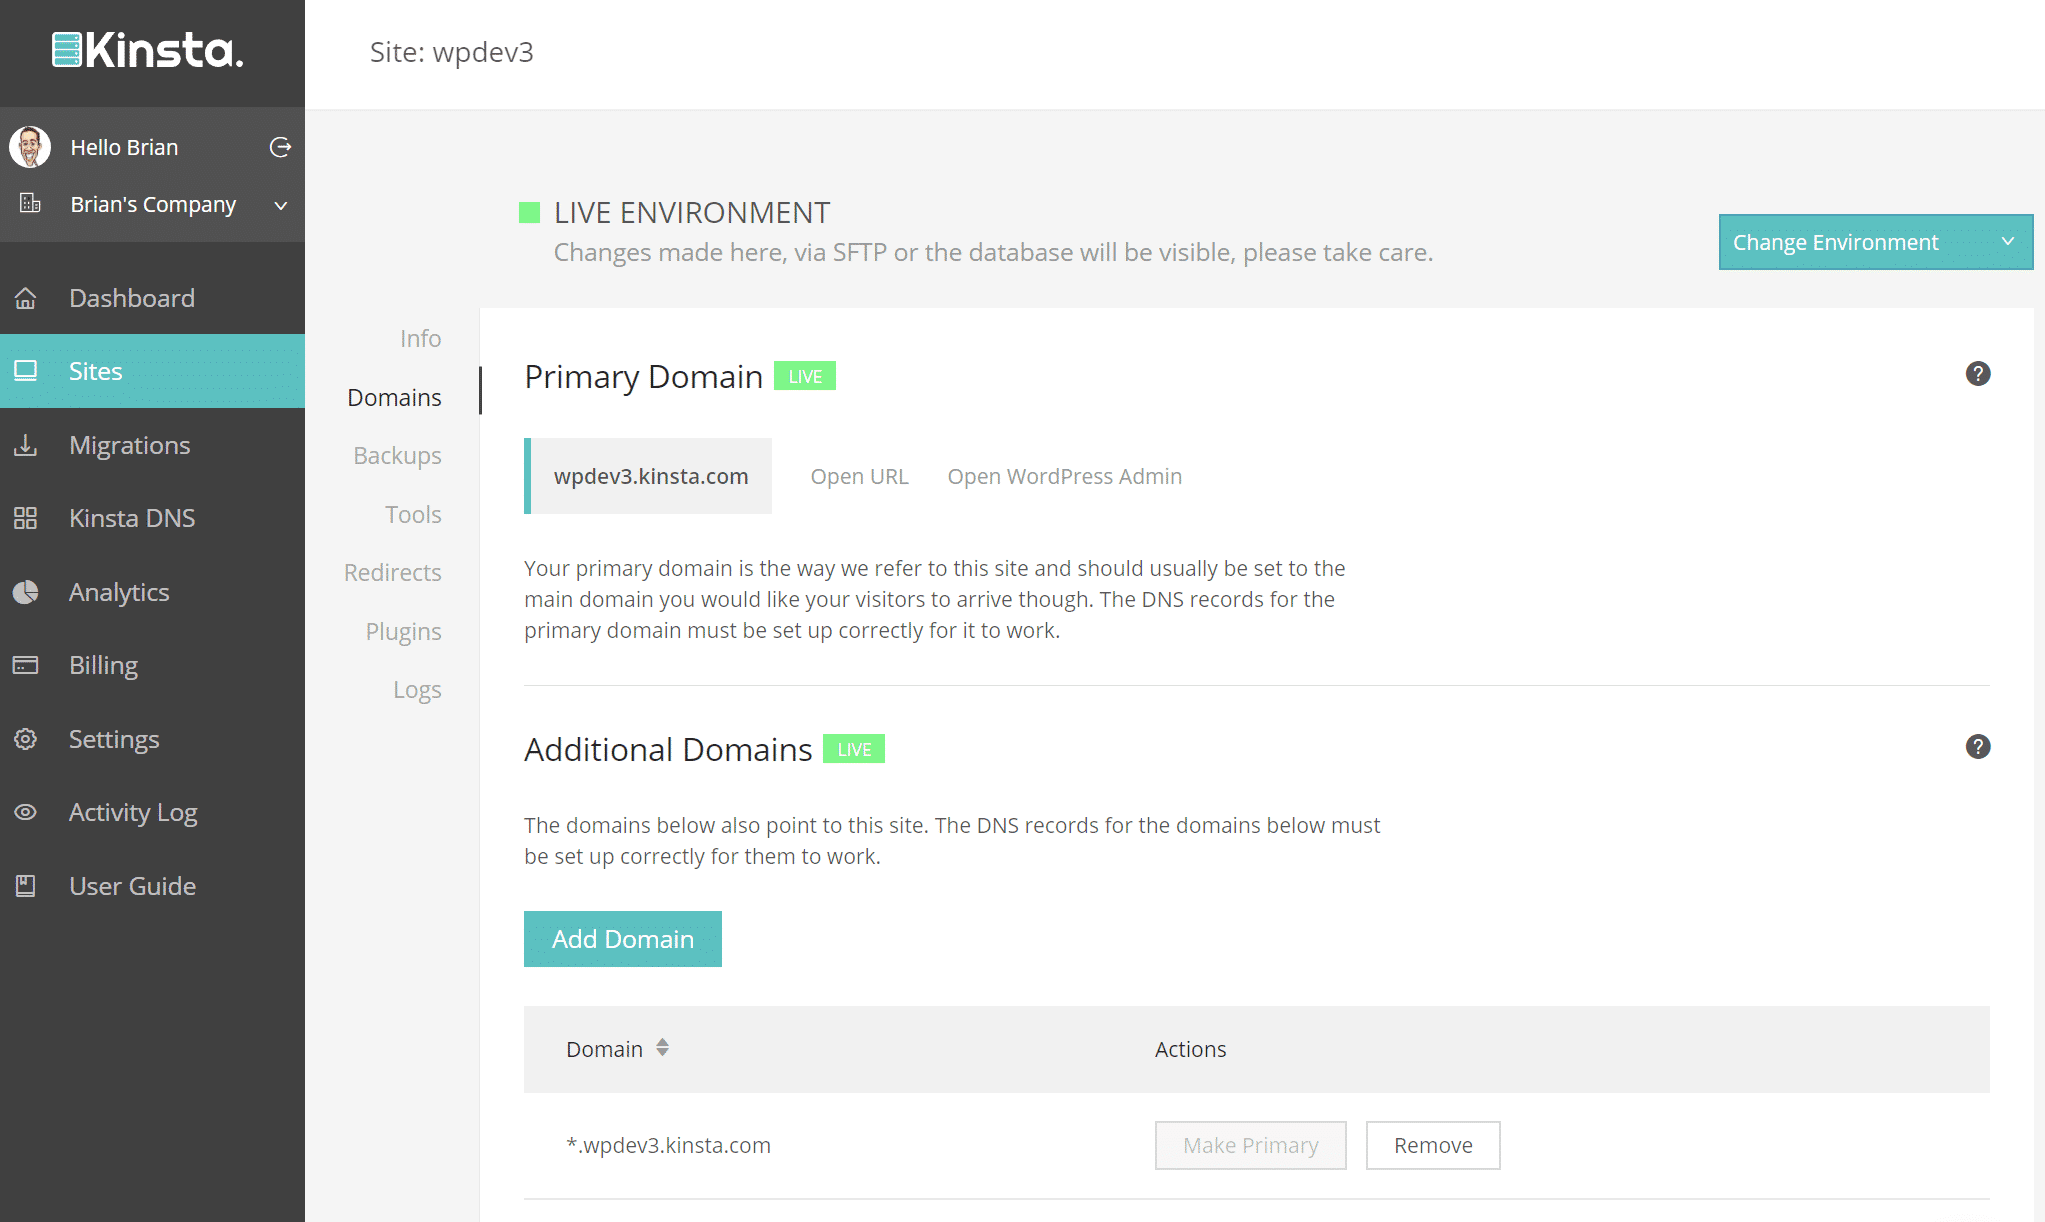Click the *.wpdev3.kinsta.com domain text
The width and height of the screenshot is (2045, 1222).
point(668,1145)
